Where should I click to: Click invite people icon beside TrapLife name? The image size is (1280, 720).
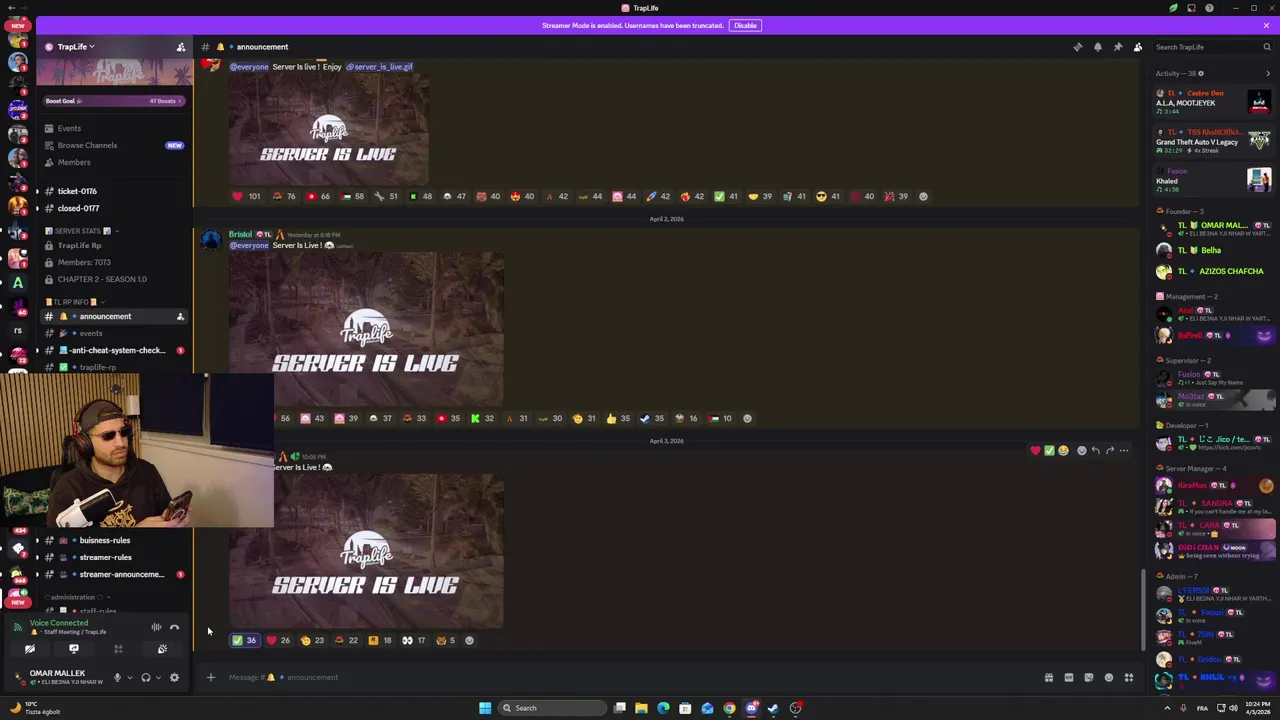(181, 47)
